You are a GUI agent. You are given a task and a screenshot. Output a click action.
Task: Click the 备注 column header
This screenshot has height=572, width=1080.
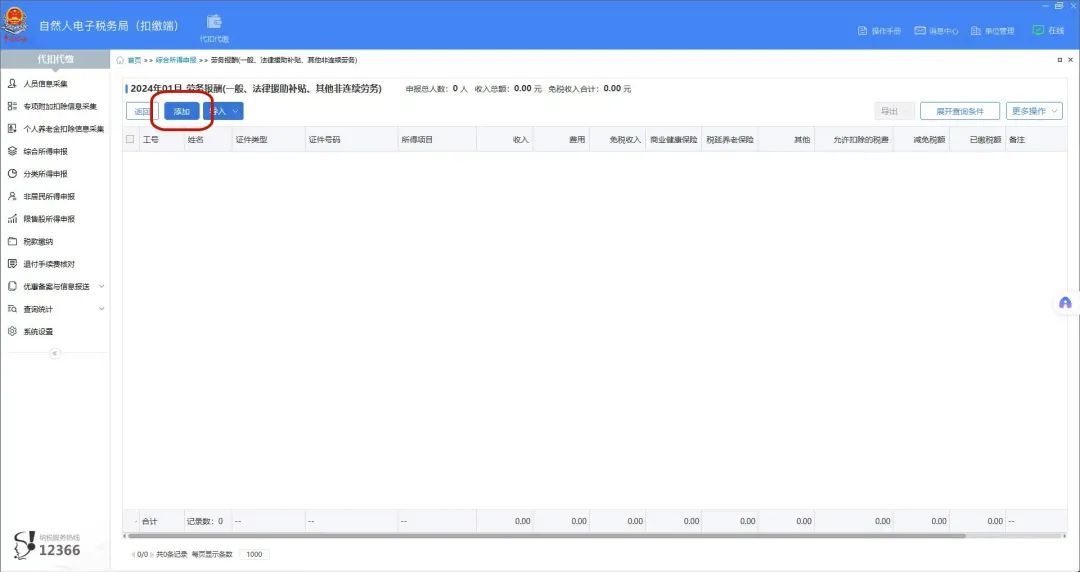1037,139
